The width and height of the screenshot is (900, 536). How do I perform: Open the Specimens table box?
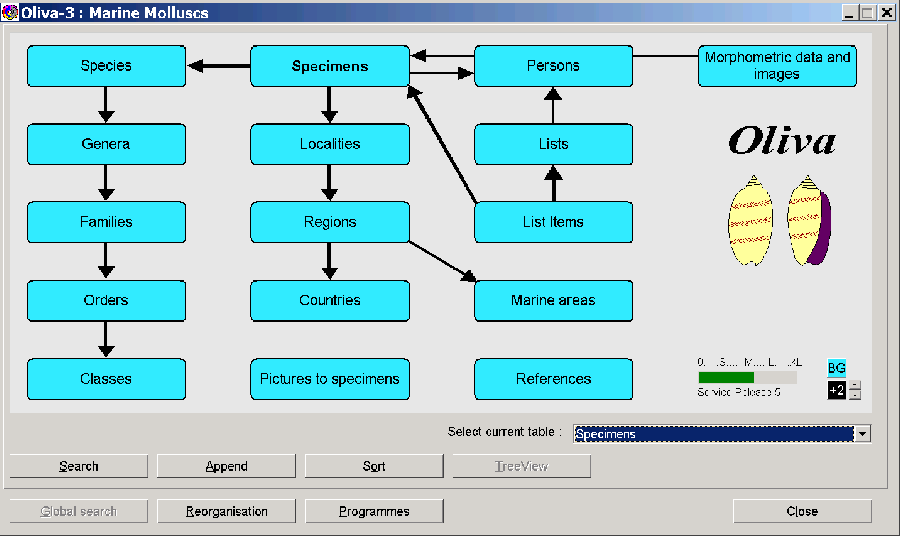click(x=329, y=66)
